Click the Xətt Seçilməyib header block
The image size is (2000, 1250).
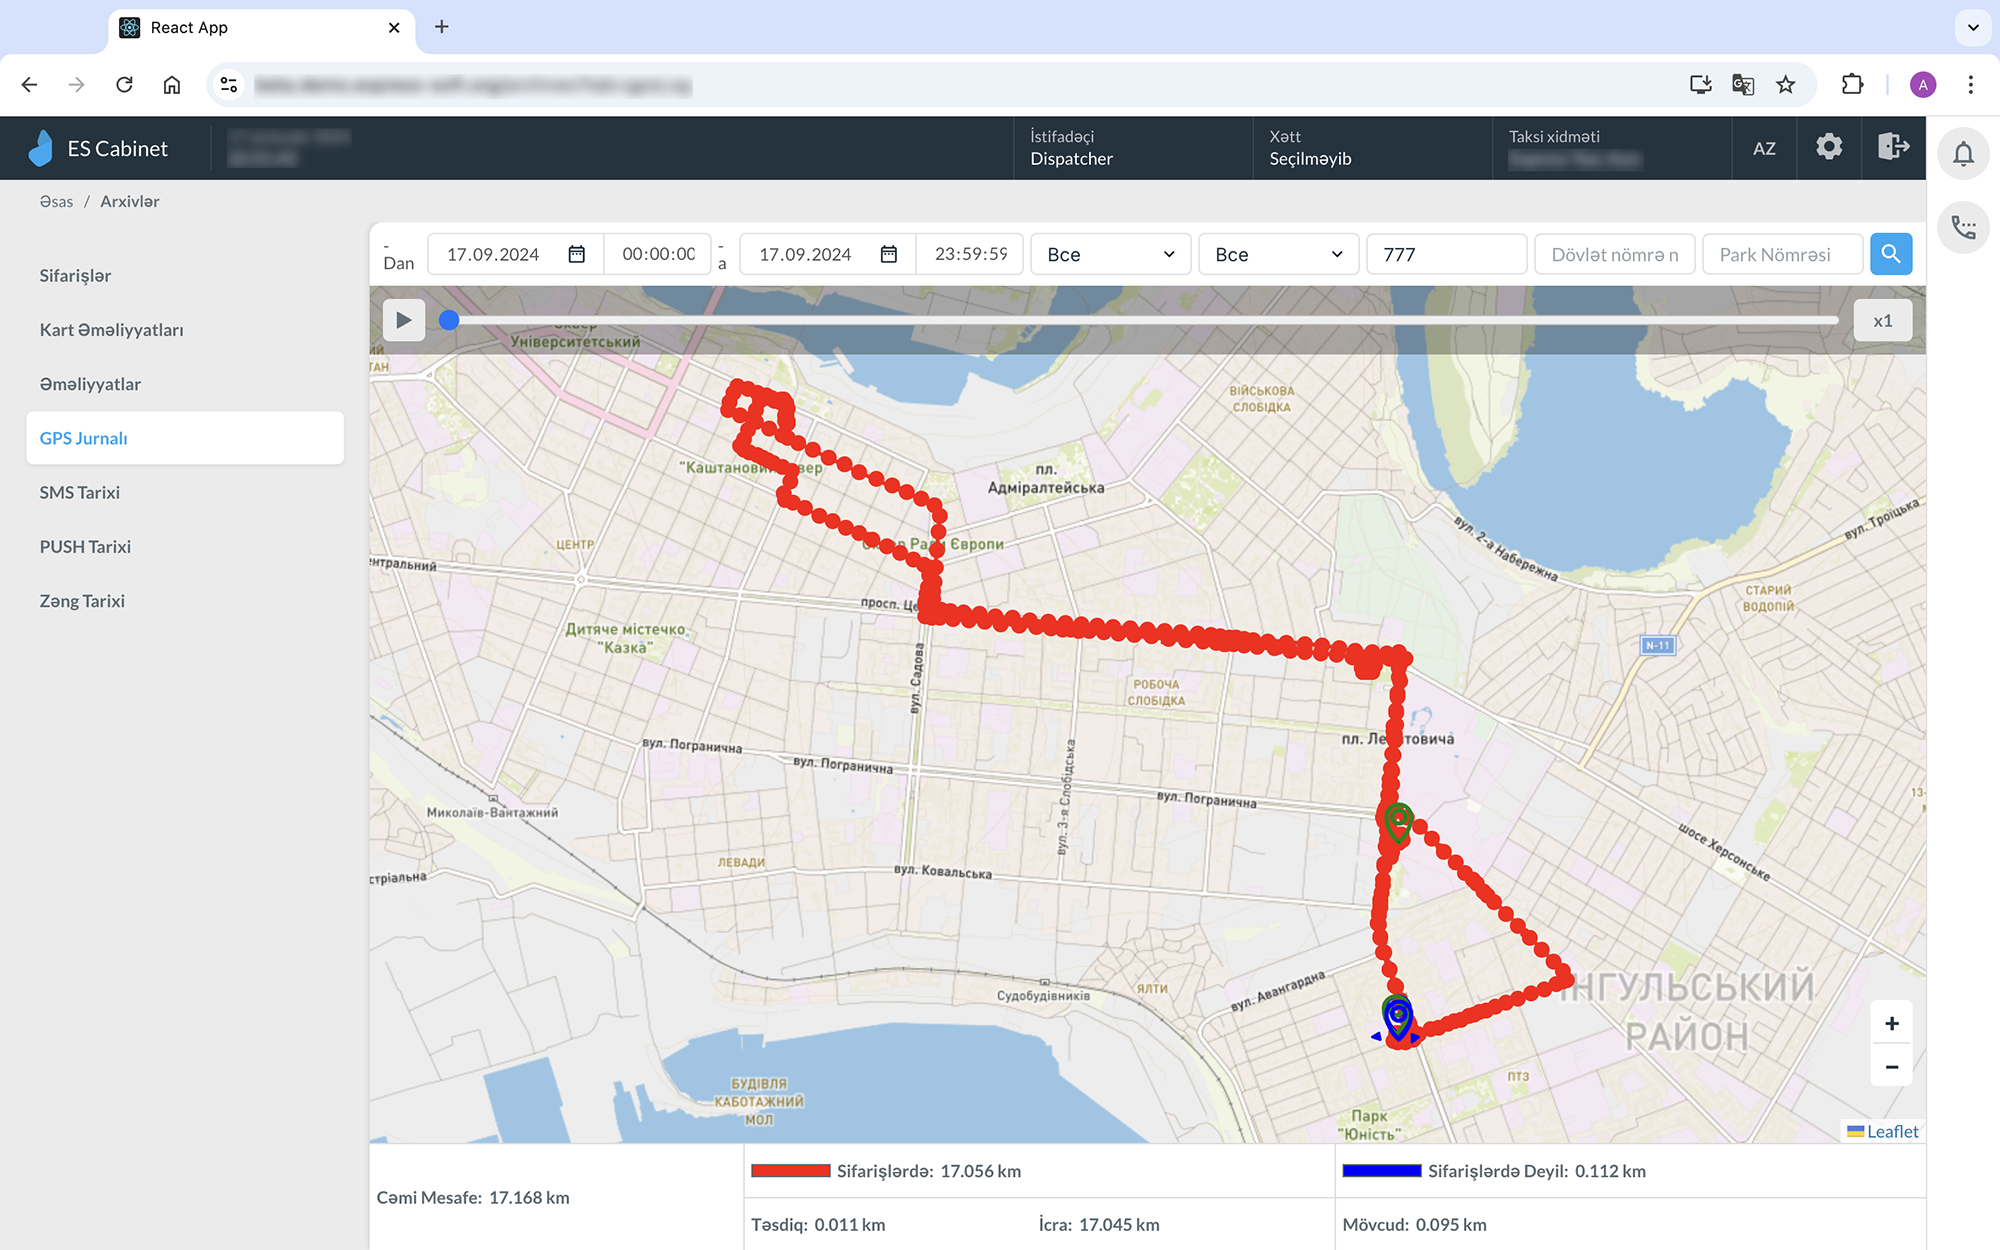1372,148
